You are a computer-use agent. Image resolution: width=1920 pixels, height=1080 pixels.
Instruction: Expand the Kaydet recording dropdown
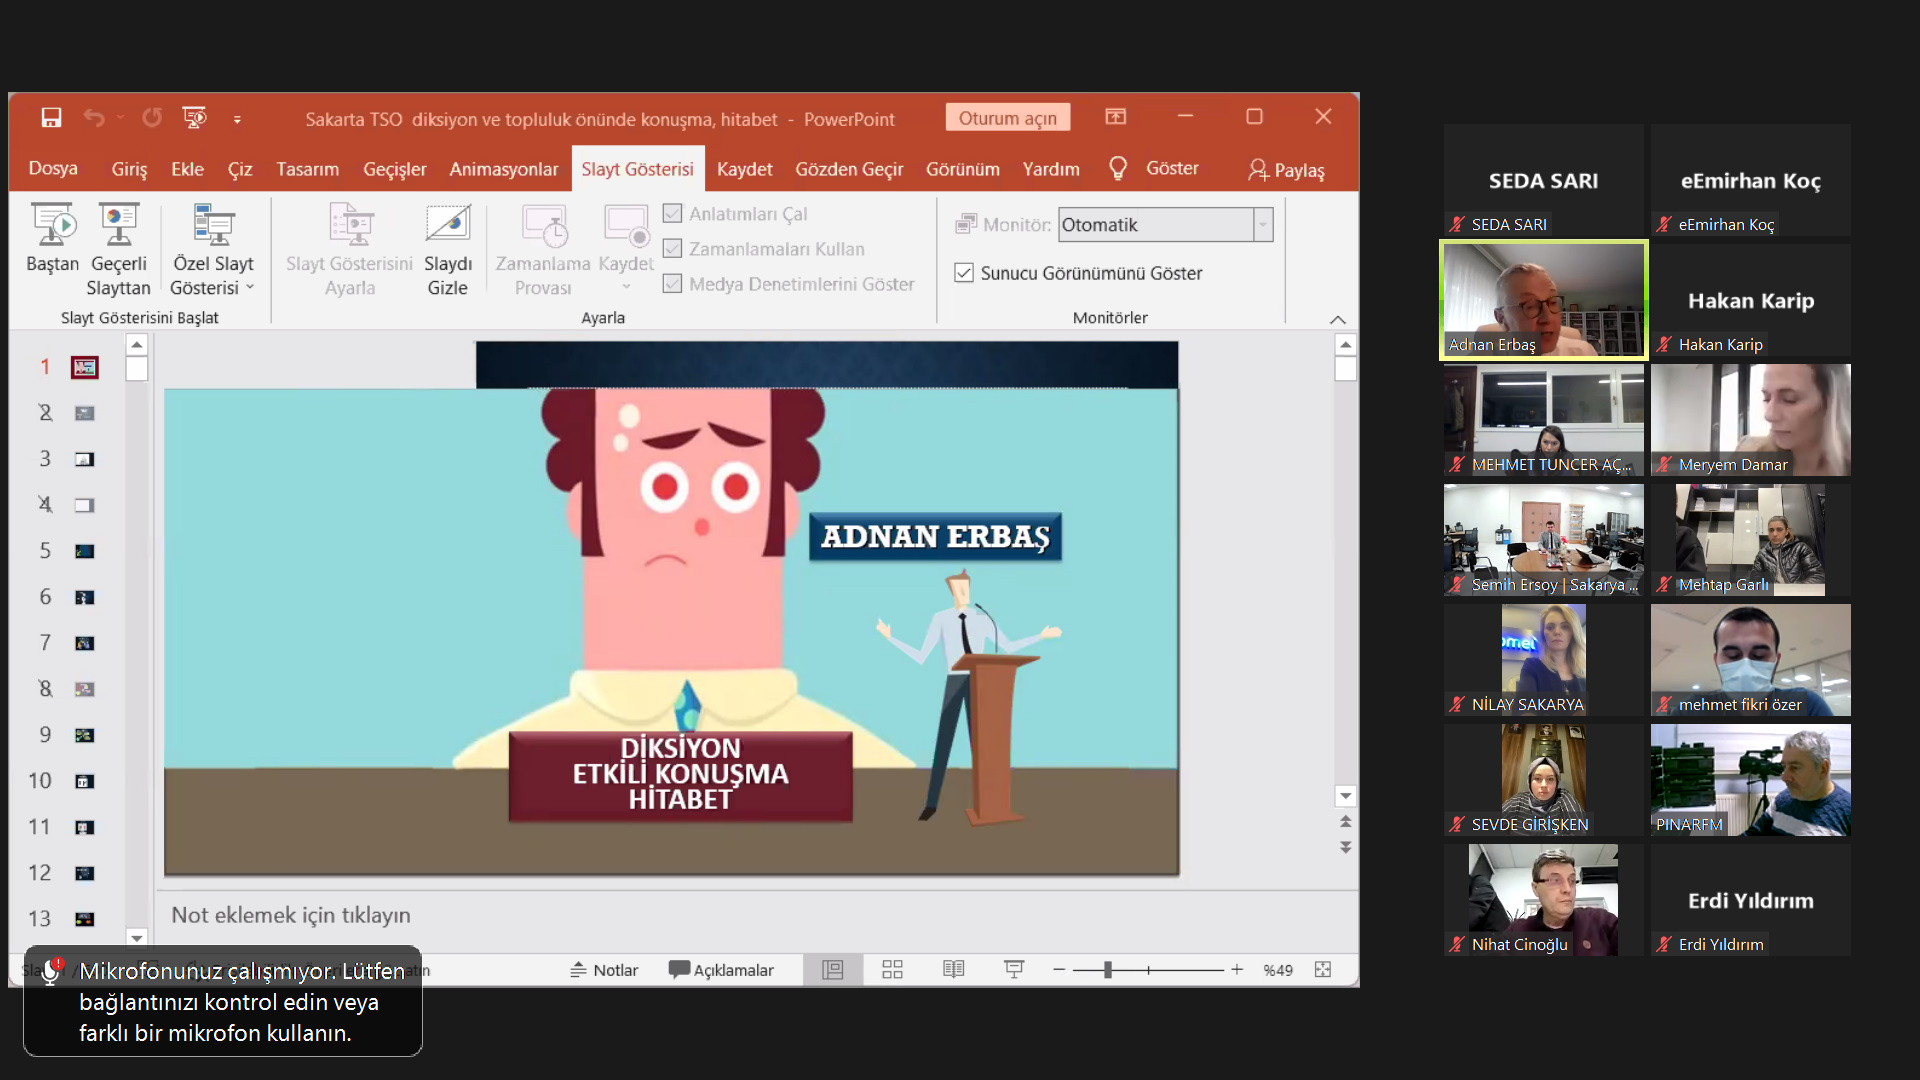click(626, 287)
